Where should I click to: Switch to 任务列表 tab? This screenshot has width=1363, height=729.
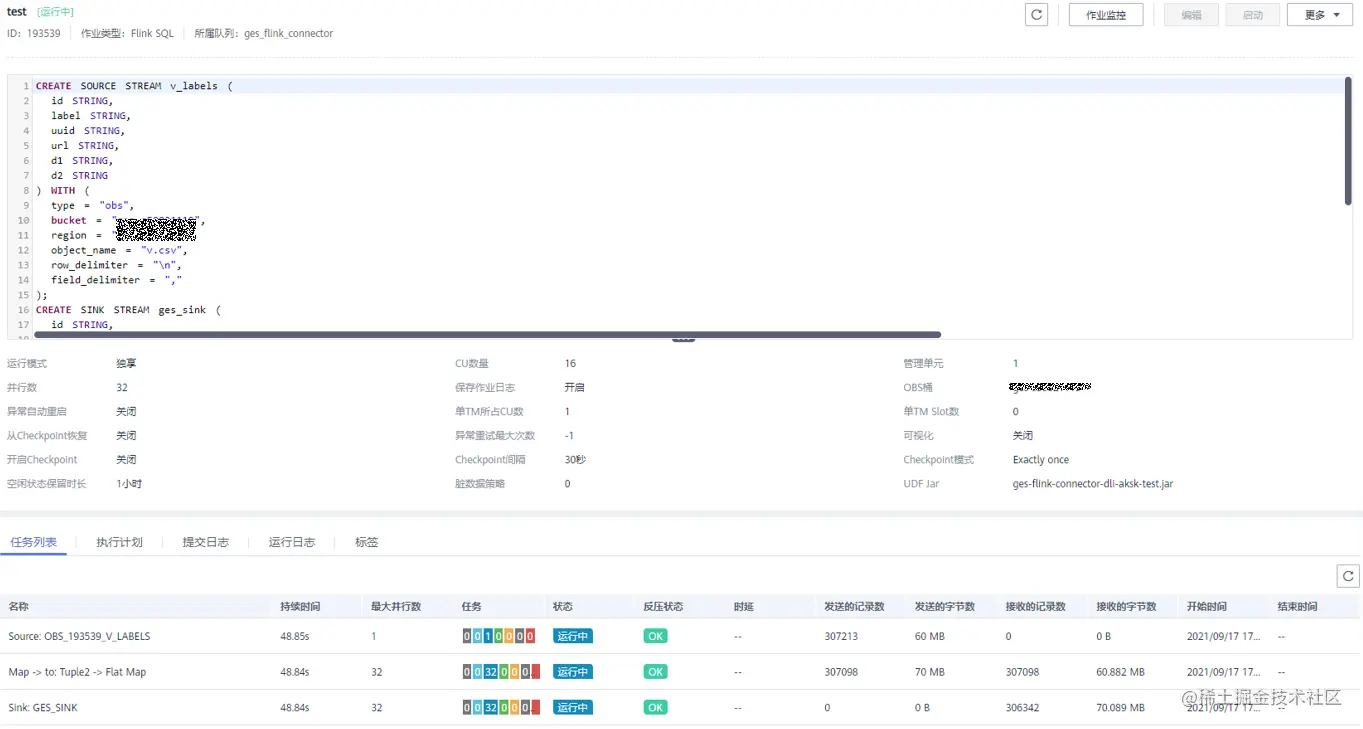(x=33, y=542)
